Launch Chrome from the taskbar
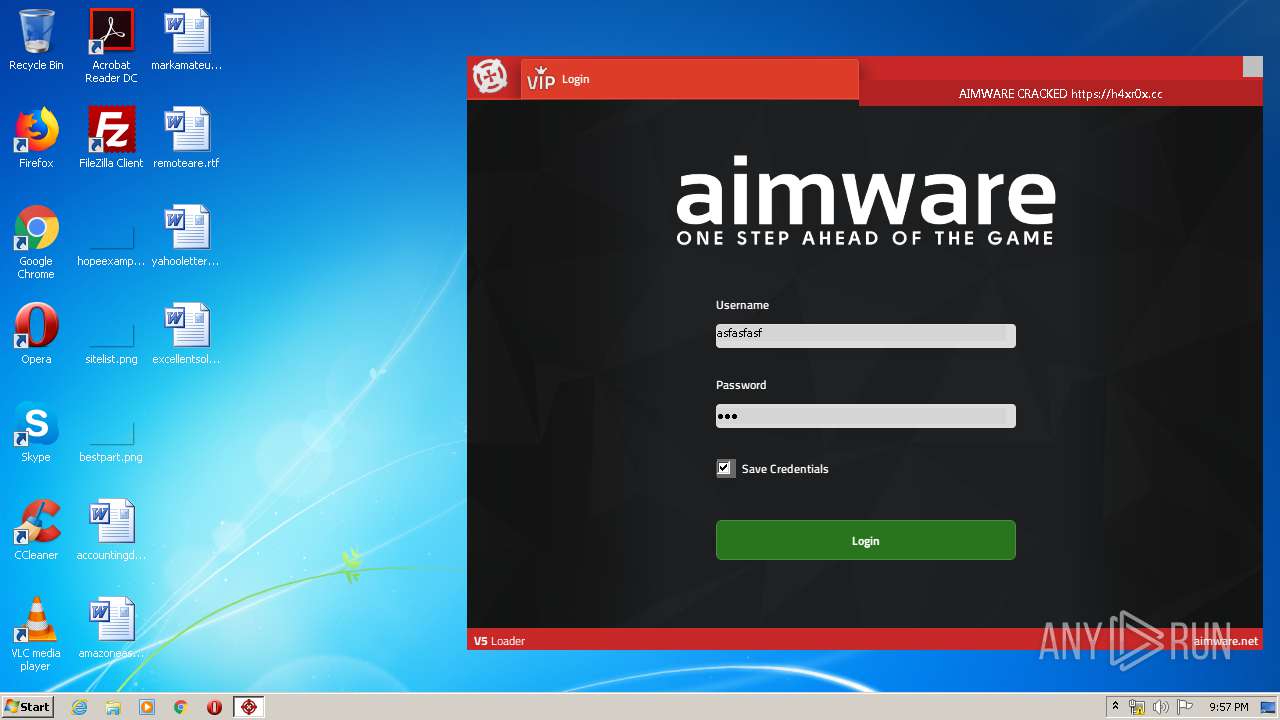 pyautogui.click(x=181, y=707)
